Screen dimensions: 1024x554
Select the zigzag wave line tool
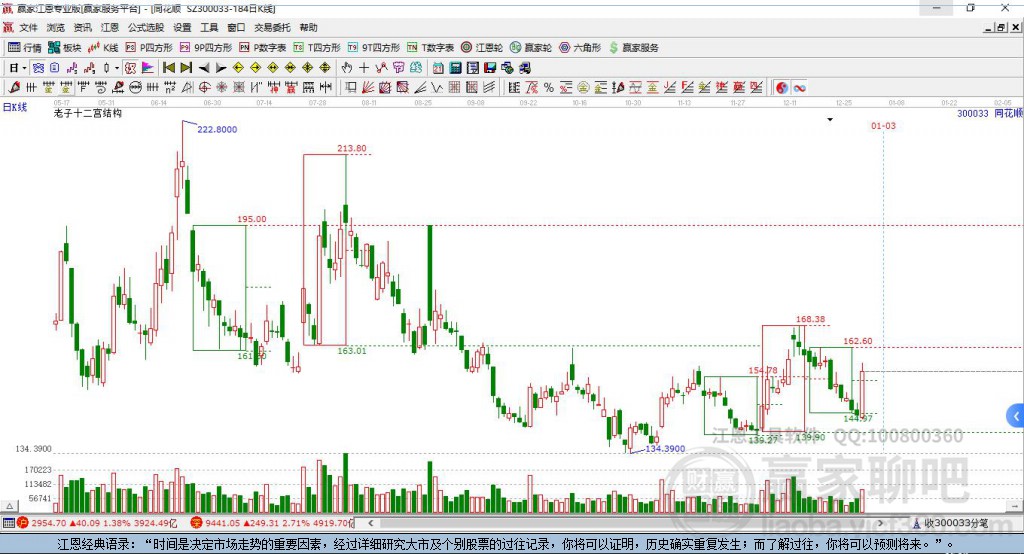pos(437,88)
